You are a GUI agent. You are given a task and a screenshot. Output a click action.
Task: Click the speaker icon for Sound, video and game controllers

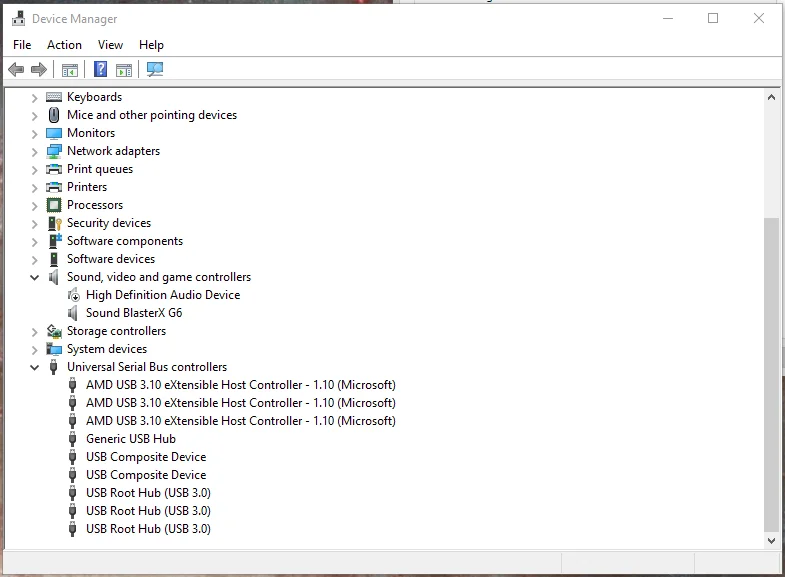[53, 277]
